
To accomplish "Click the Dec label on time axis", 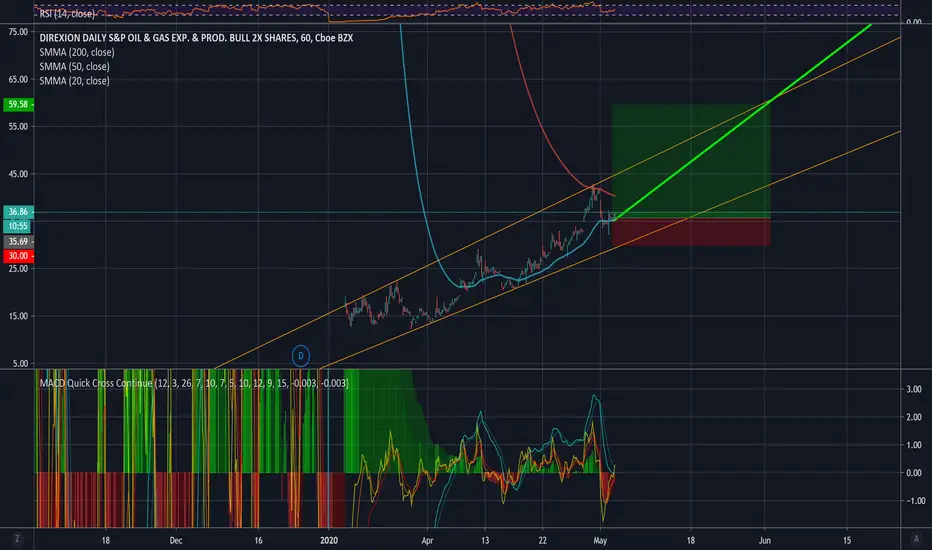I will click(175, 540).
